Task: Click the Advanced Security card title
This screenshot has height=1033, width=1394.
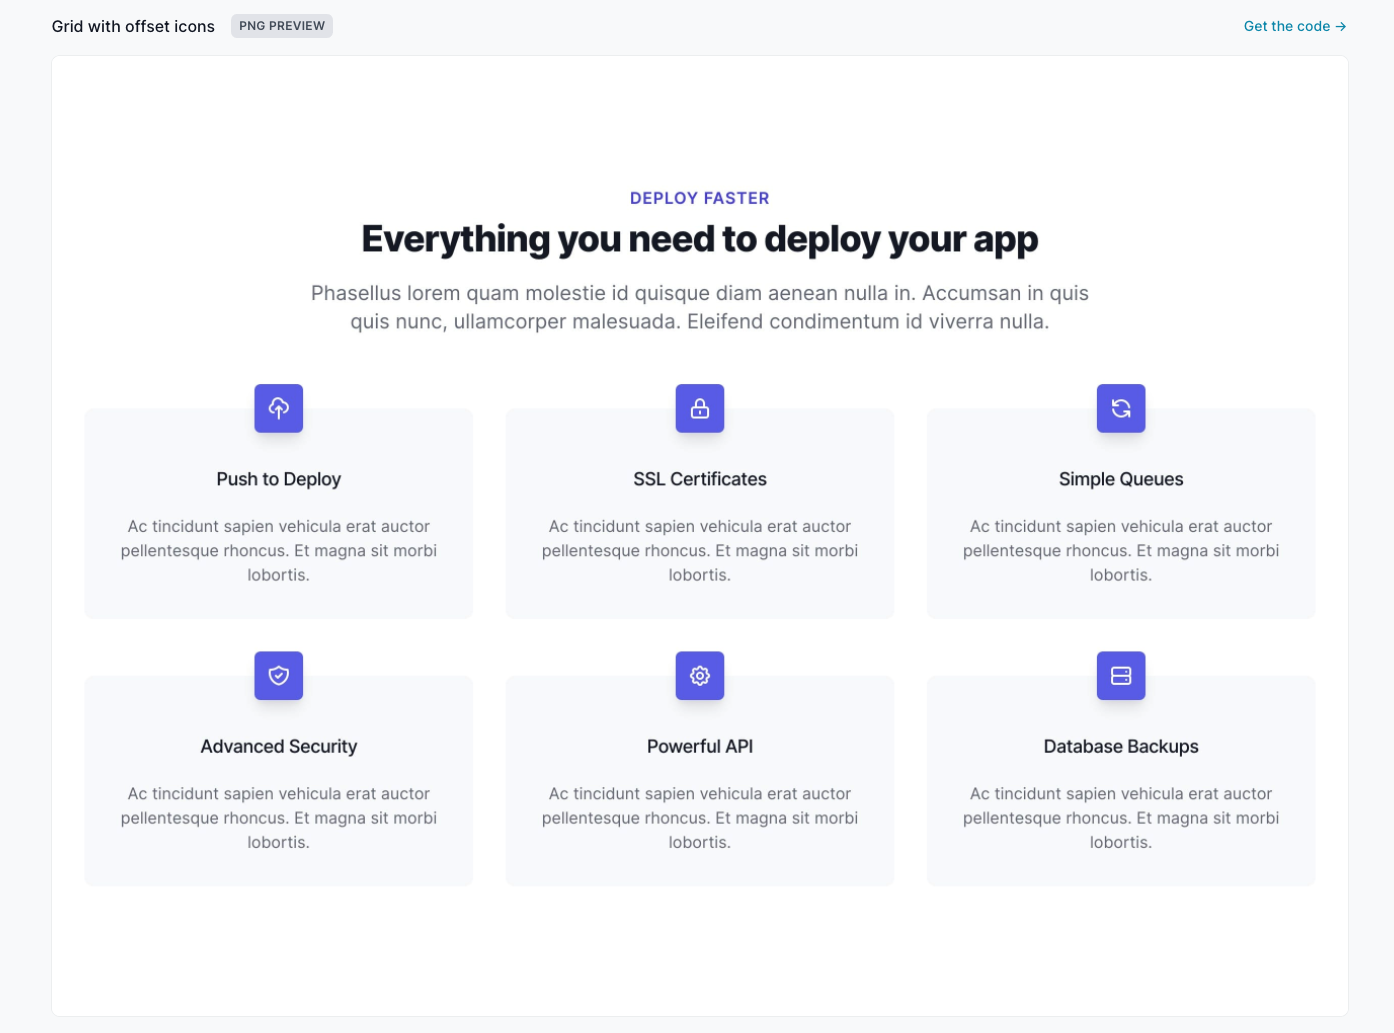Action: pos(278,746)
